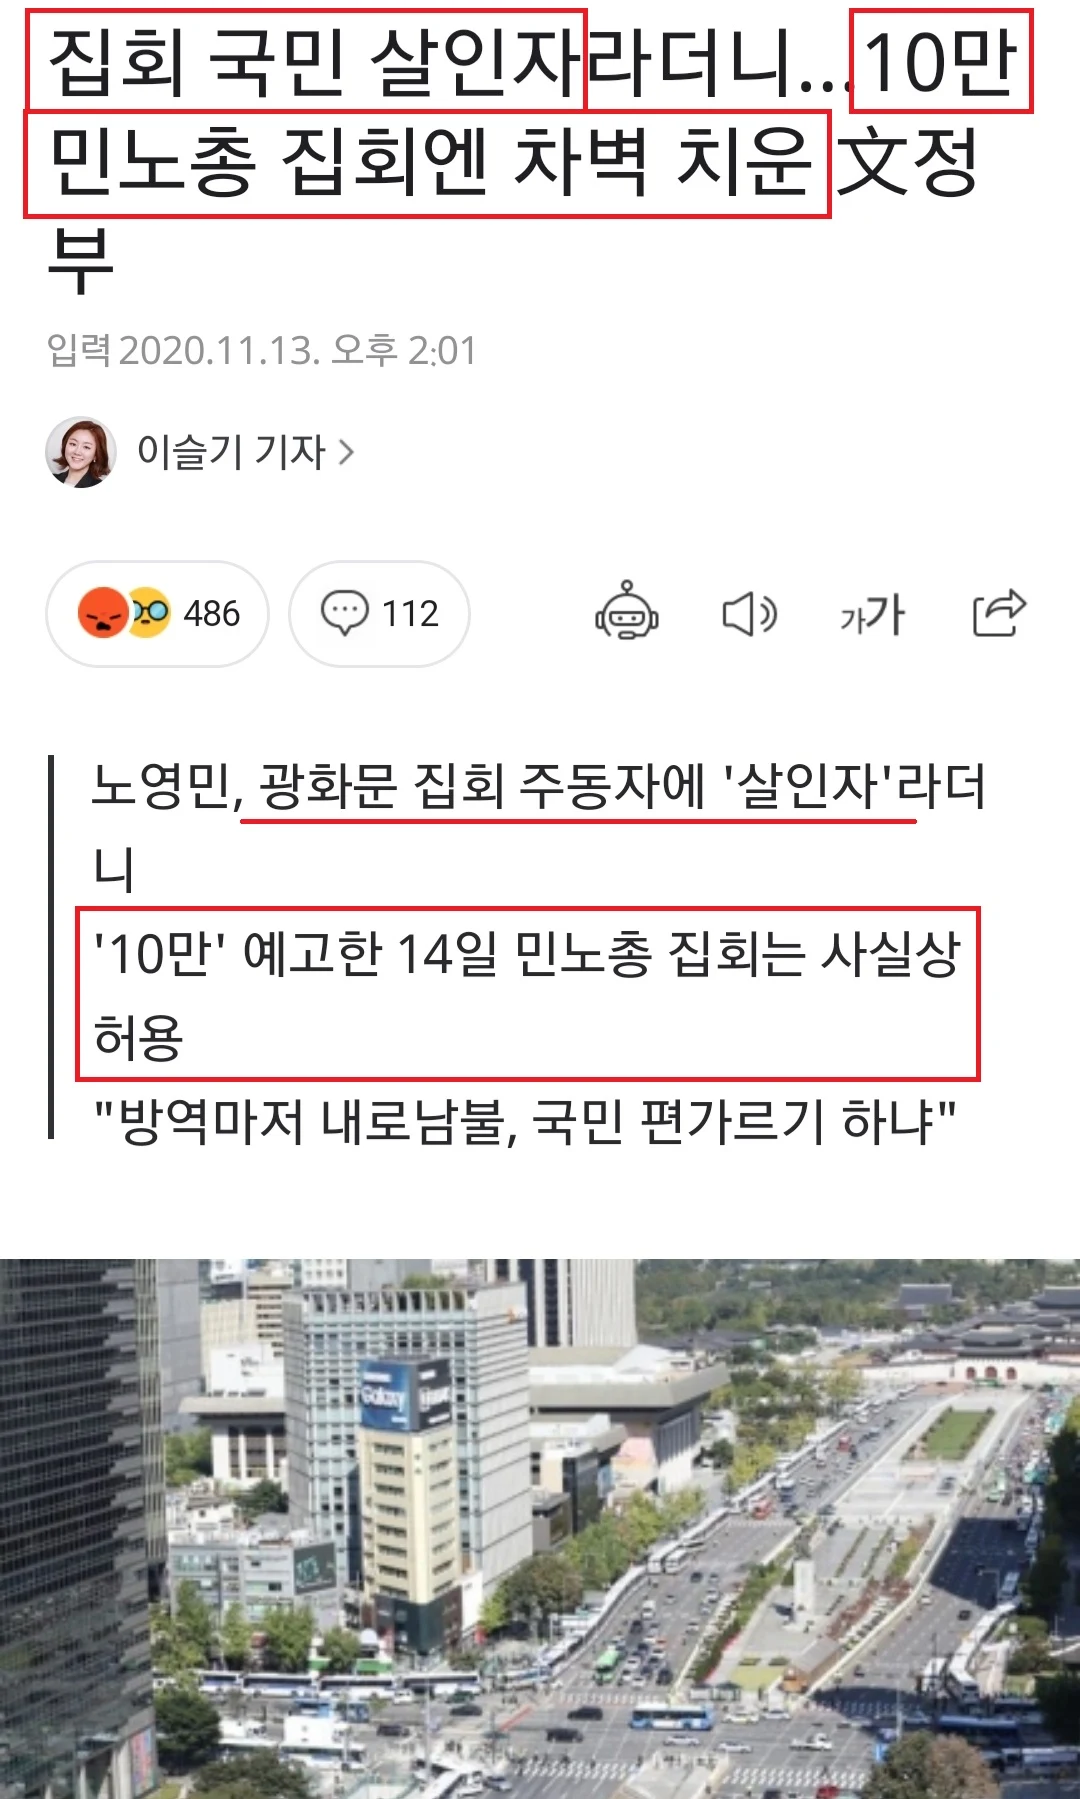Tap the speech bubble comment icon
The height and width of the screenshot is (1799, 1080).
(344, 613)
